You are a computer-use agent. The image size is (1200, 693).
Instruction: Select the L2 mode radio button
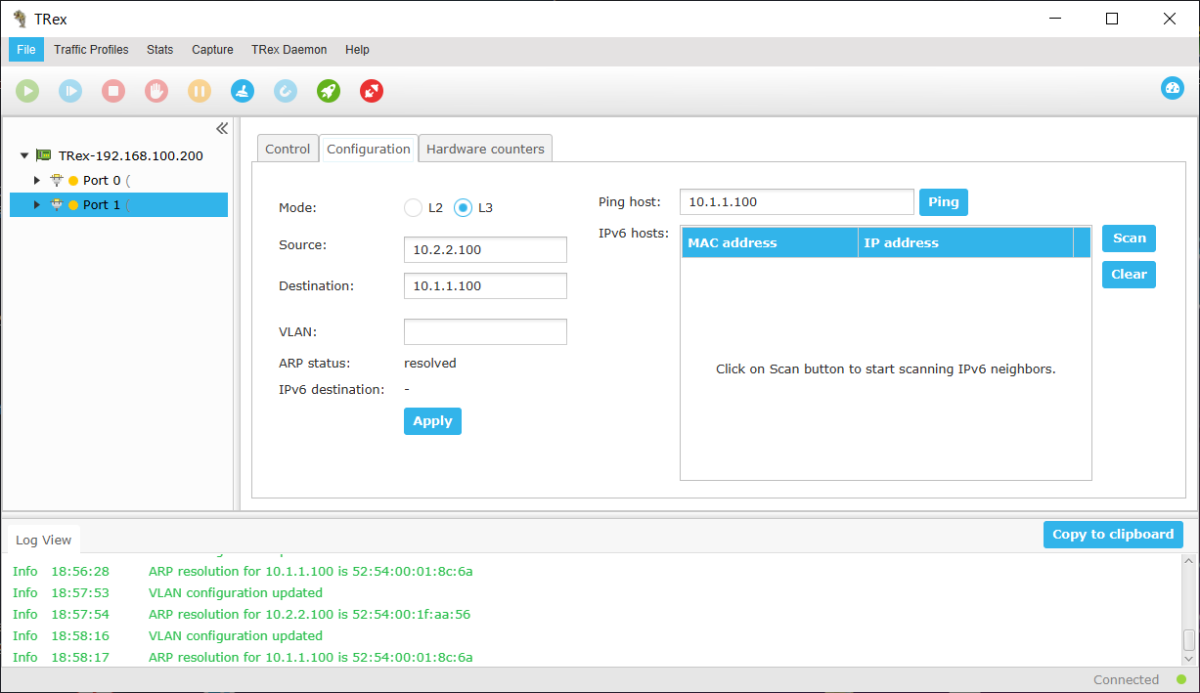[x=413, y=208]
